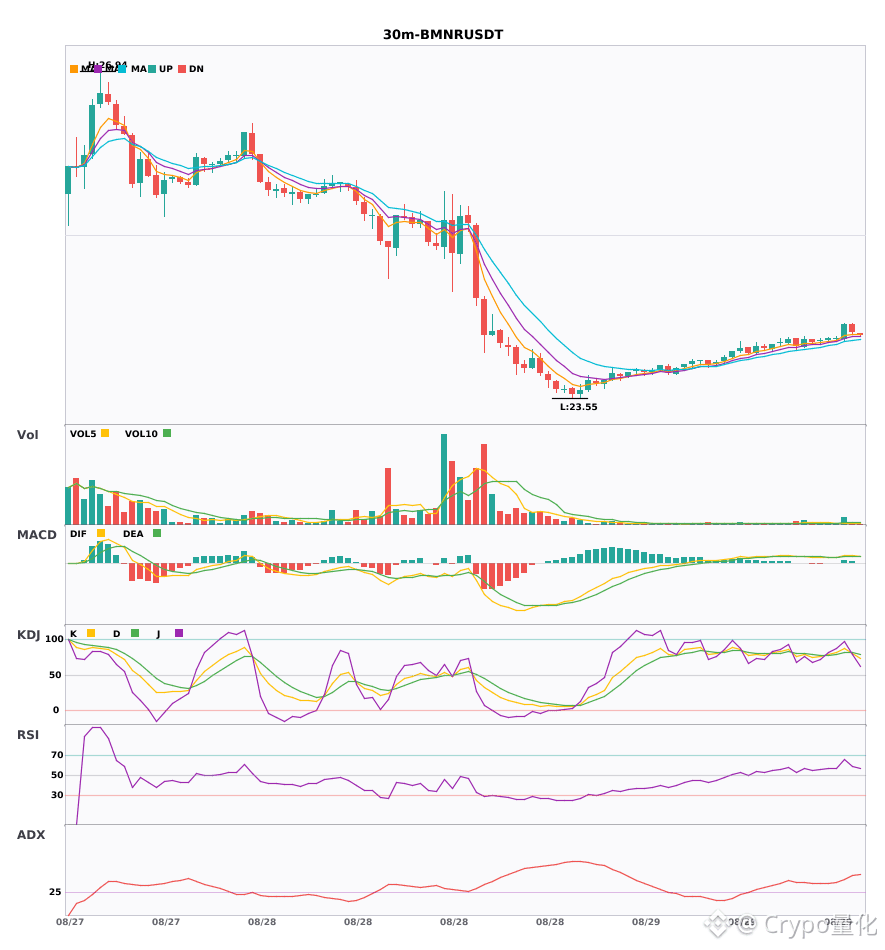Click the DN legend text
The image size is (885, 950).
click(x=196, y=69)
